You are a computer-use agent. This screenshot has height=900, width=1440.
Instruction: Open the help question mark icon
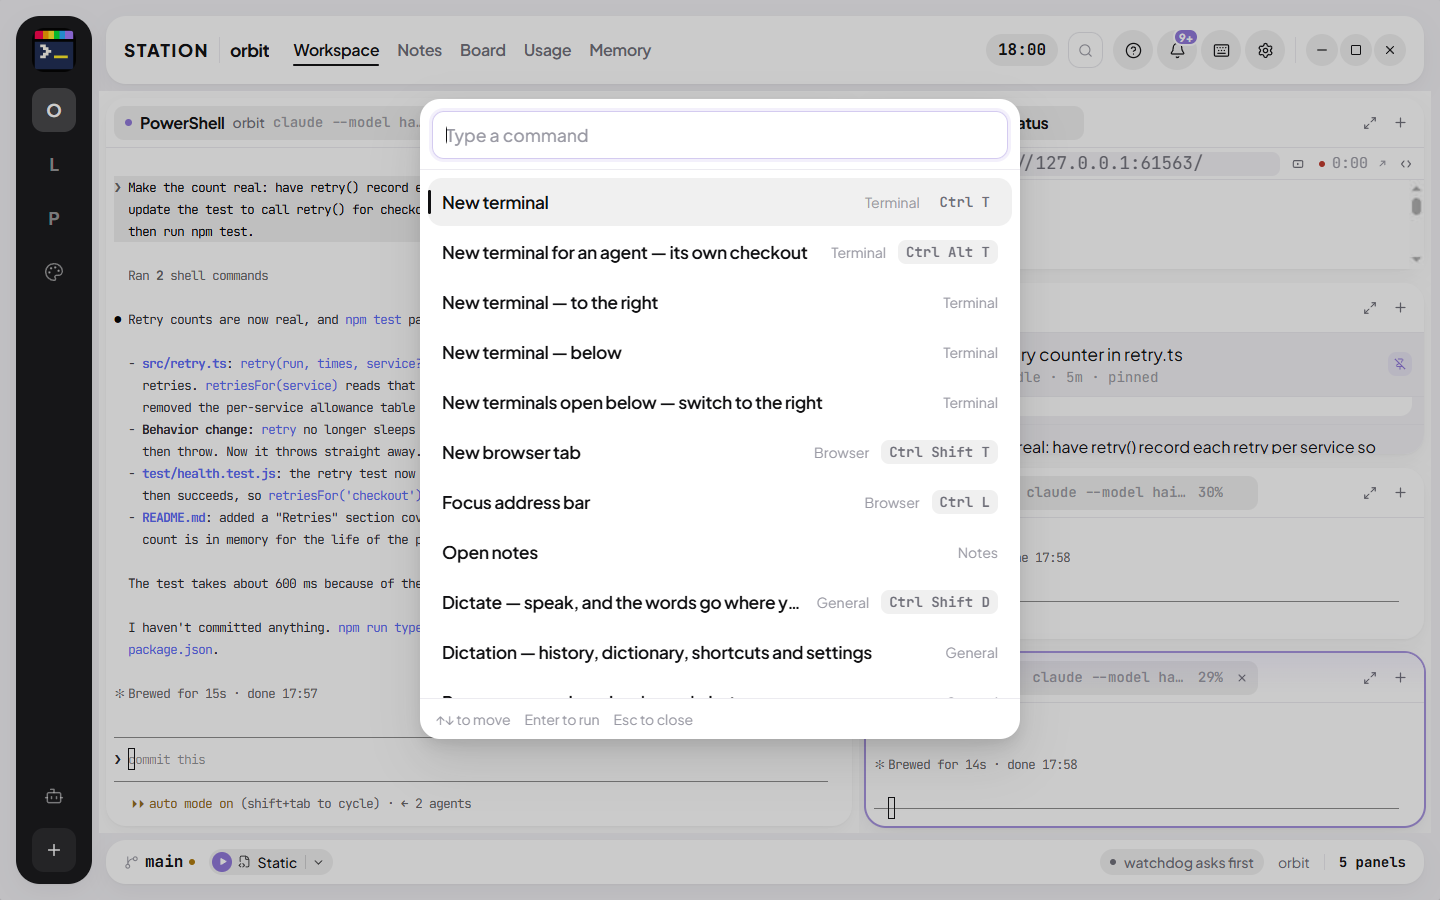[x=1133, y=50]
